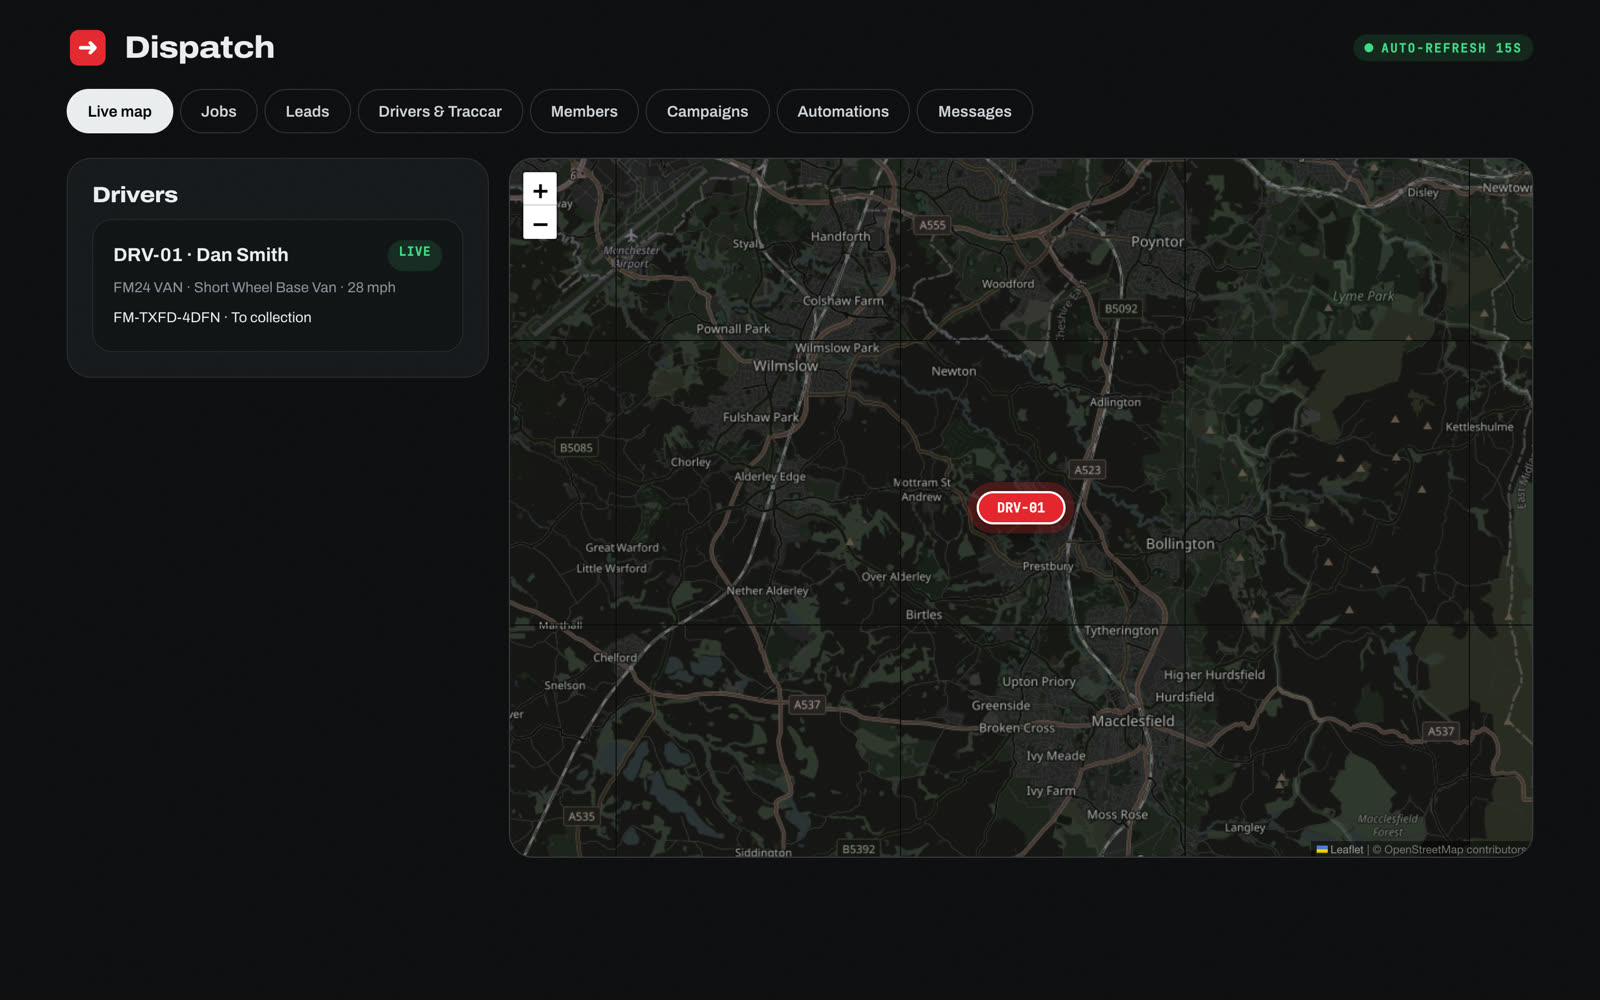Screen dimensions: 1600x1000
Task: Zoom in the map with plus button
Action: click(x=540, y=190)
